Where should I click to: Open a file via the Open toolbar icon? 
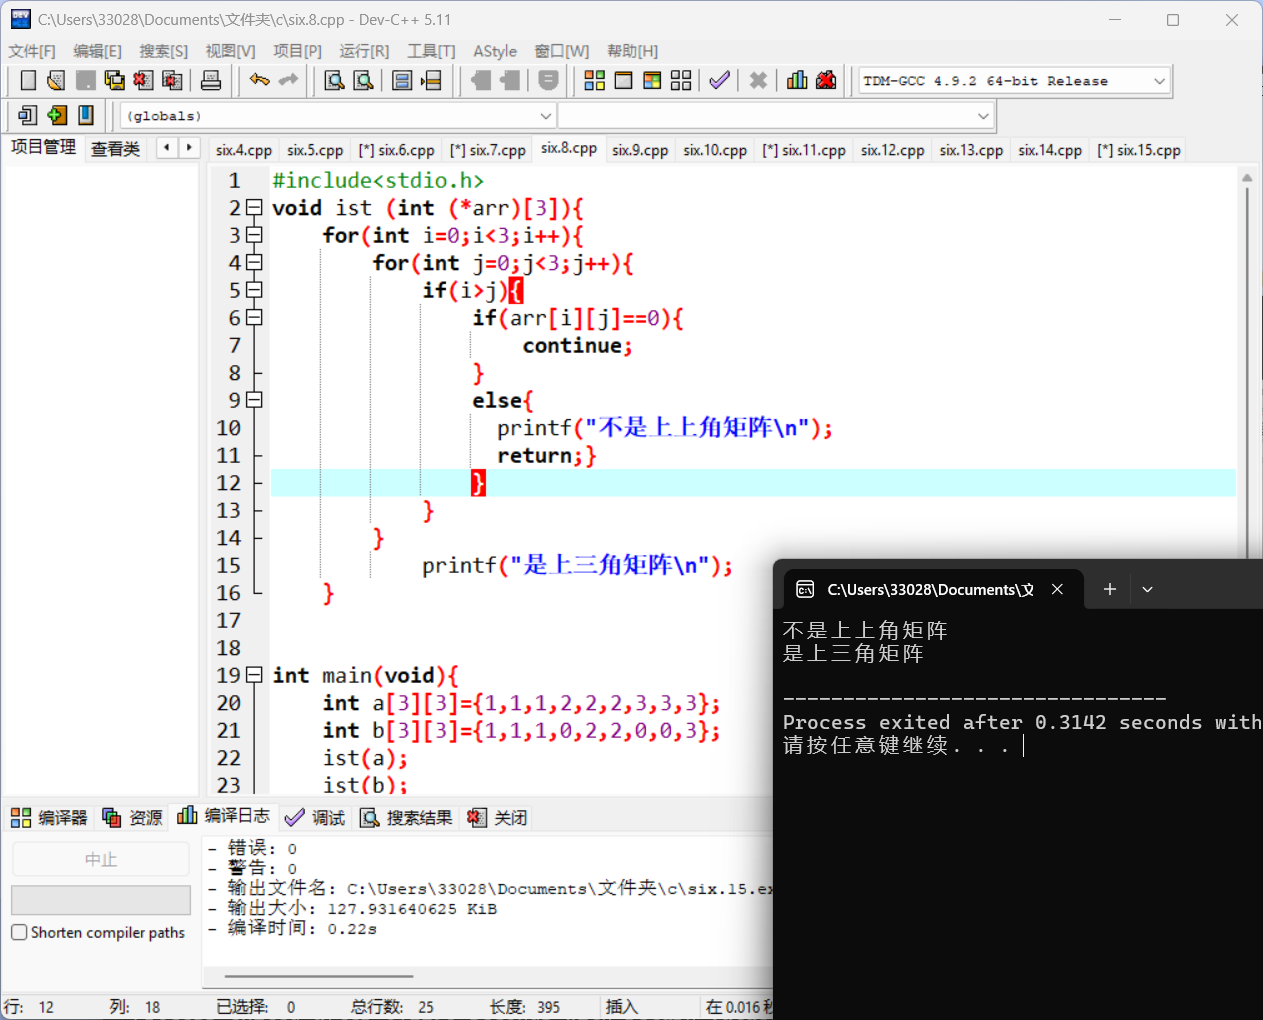pyautogui.click(x=56, y=80)
